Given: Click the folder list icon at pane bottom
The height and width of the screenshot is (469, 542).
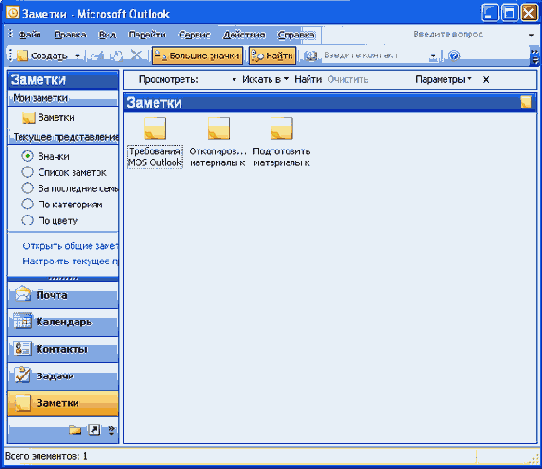Looking at the screenshot, I should pyautogui.click(x=75, y=430).
